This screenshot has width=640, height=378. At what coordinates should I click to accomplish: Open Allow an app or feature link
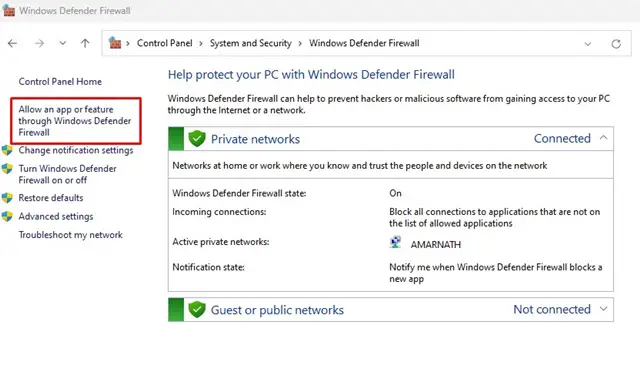point(75,121)
